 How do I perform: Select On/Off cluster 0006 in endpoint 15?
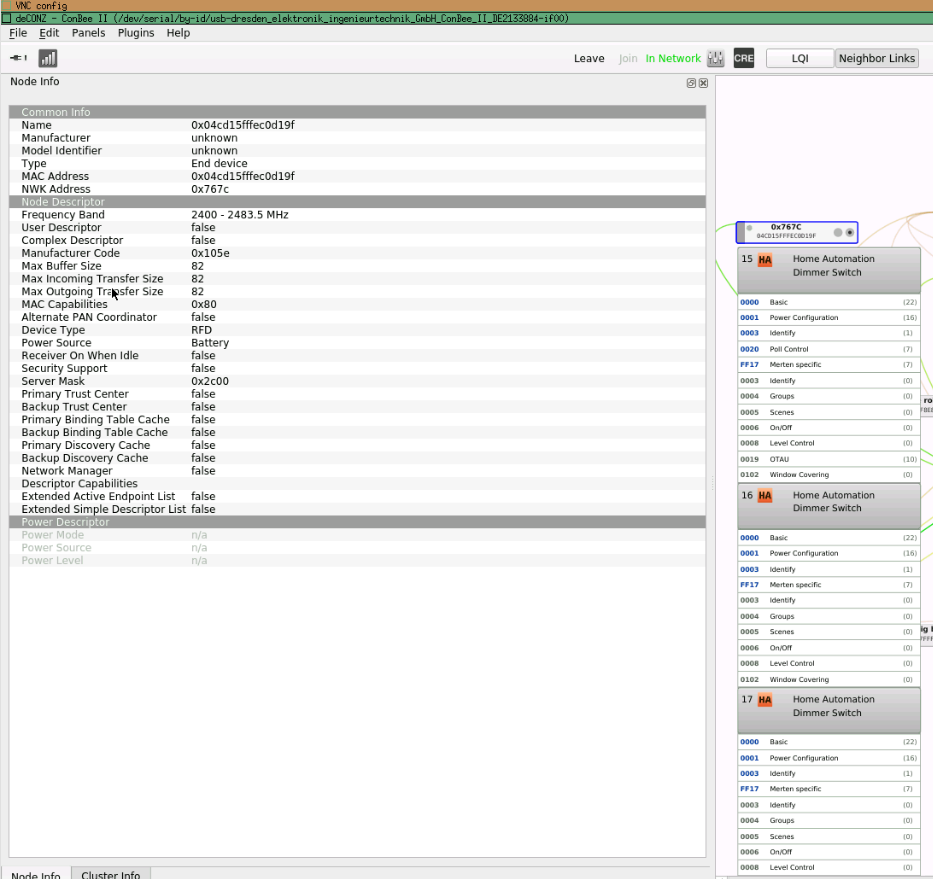[x=829, y=428]
